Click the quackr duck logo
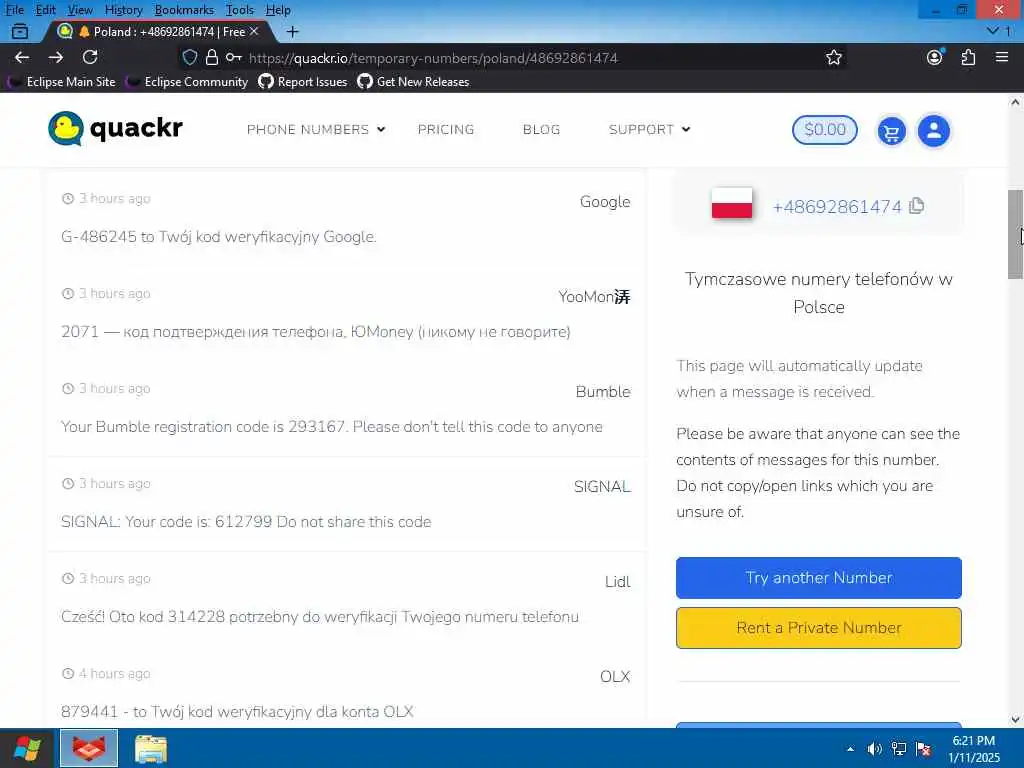1024x768 pixels. (x=116, y=129)
